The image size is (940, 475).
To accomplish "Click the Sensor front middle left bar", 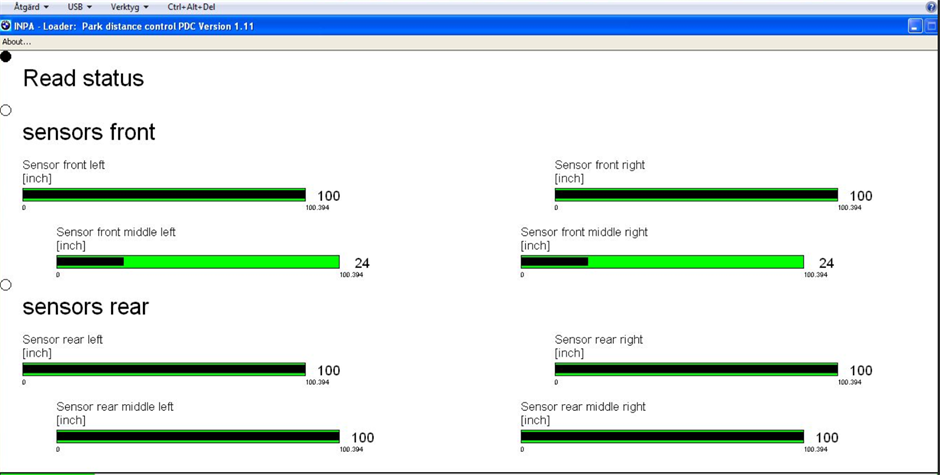I will tap(198, 262).
